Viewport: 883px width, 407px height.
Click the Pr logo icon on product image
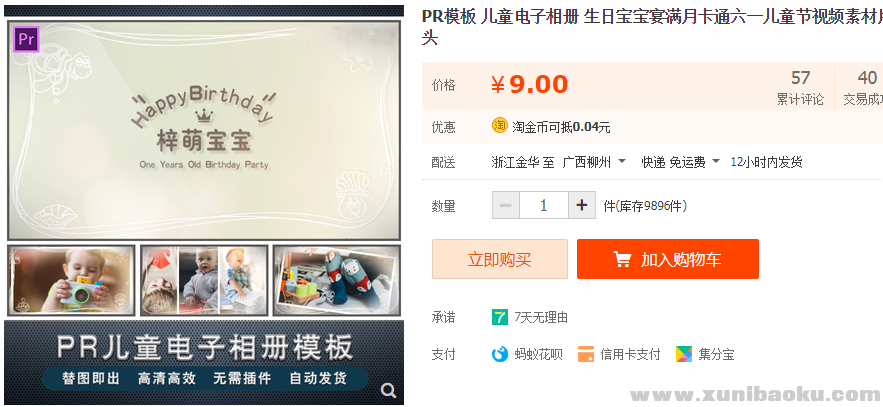point(26,39)
